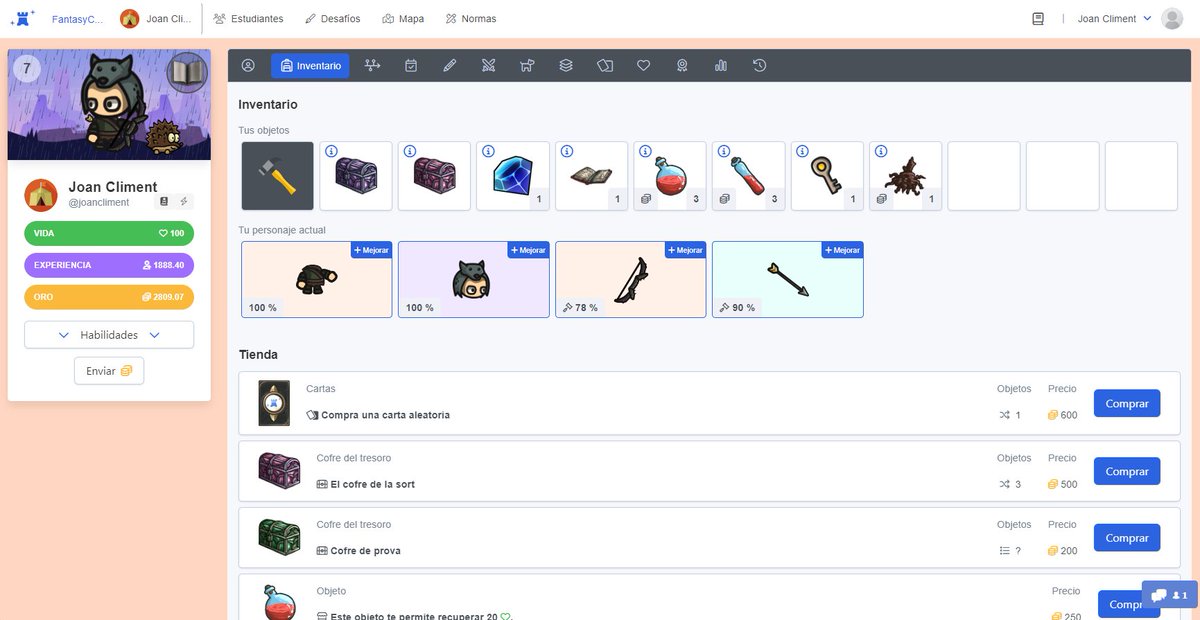
Task: Click the user avatar in top-right corner
Action: click(1172, 19)
